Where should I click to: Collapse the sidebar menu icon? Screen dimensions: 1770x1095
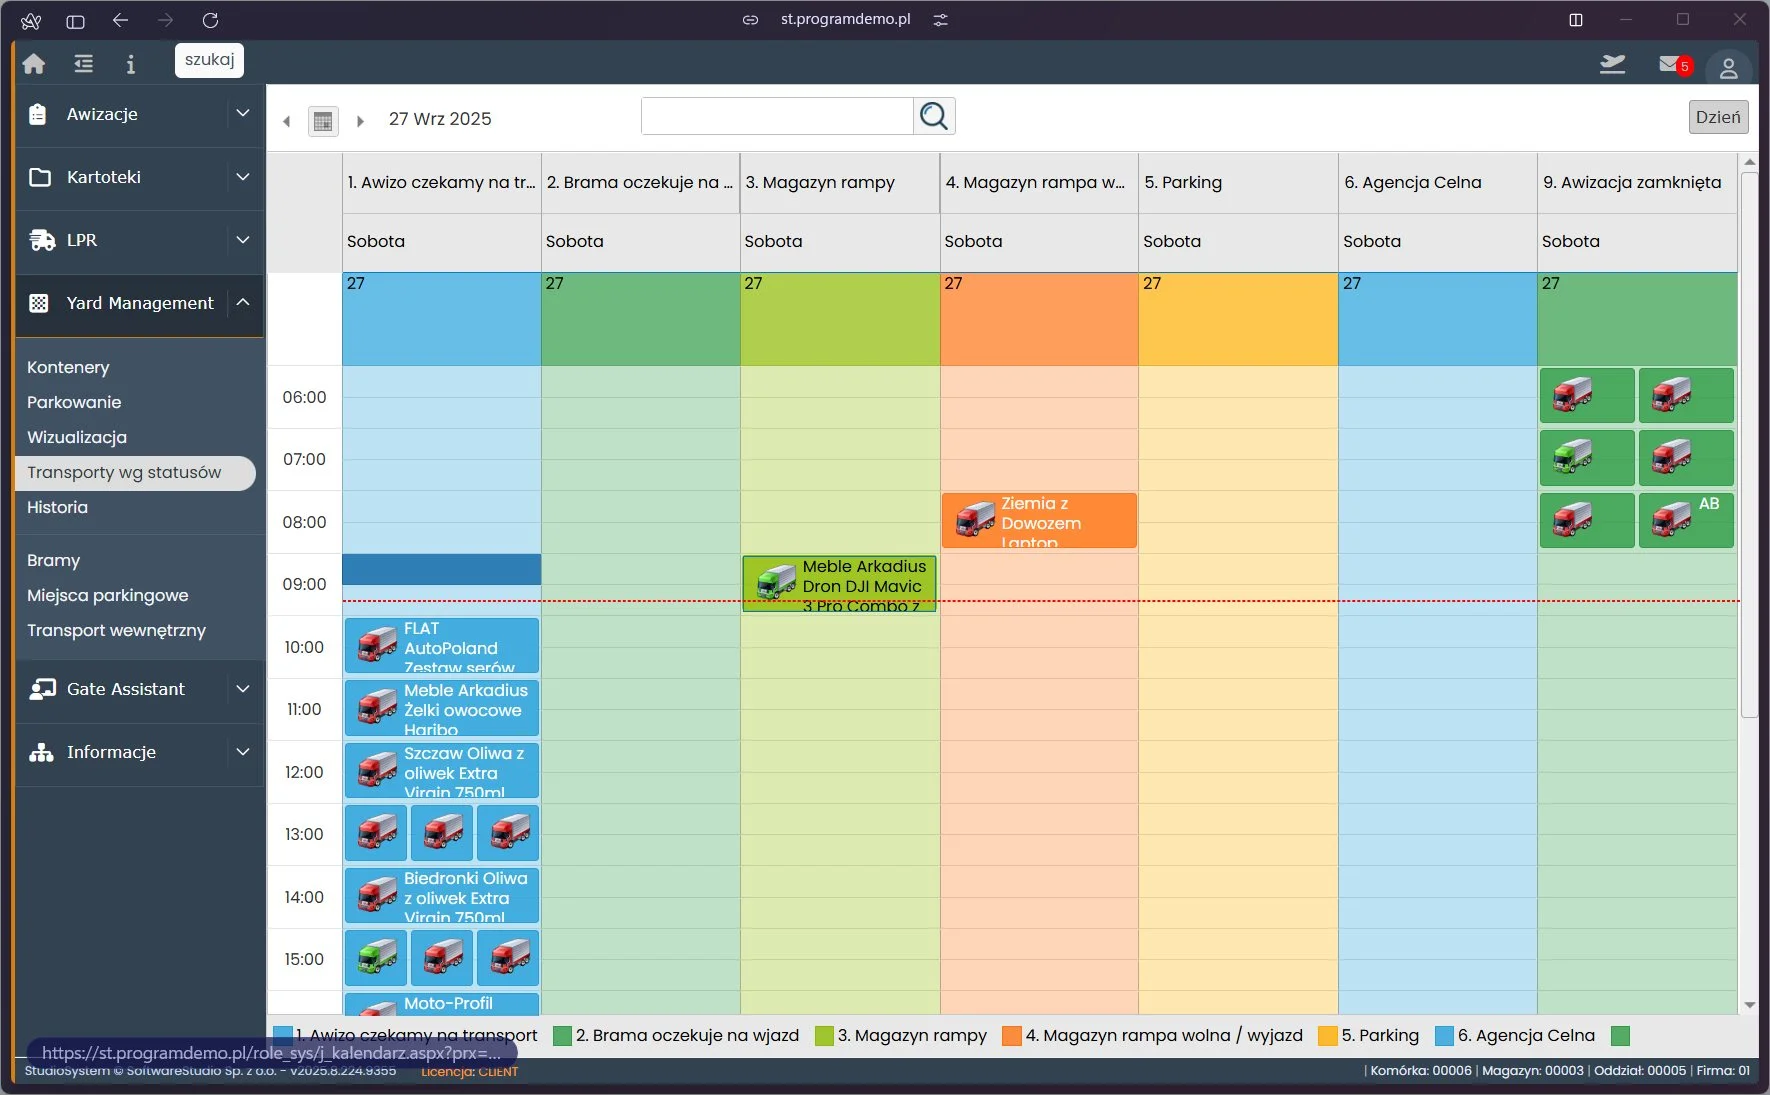(83, 64)
